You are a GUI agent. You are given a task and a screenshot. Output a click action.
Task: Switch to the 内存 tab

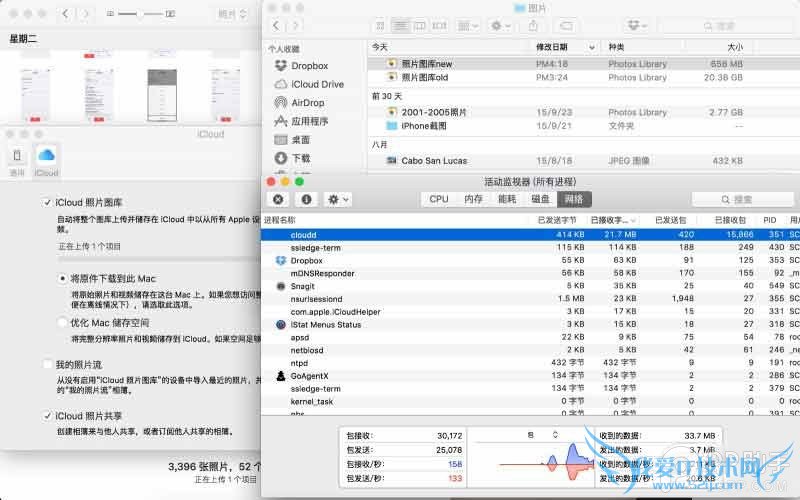473,199
